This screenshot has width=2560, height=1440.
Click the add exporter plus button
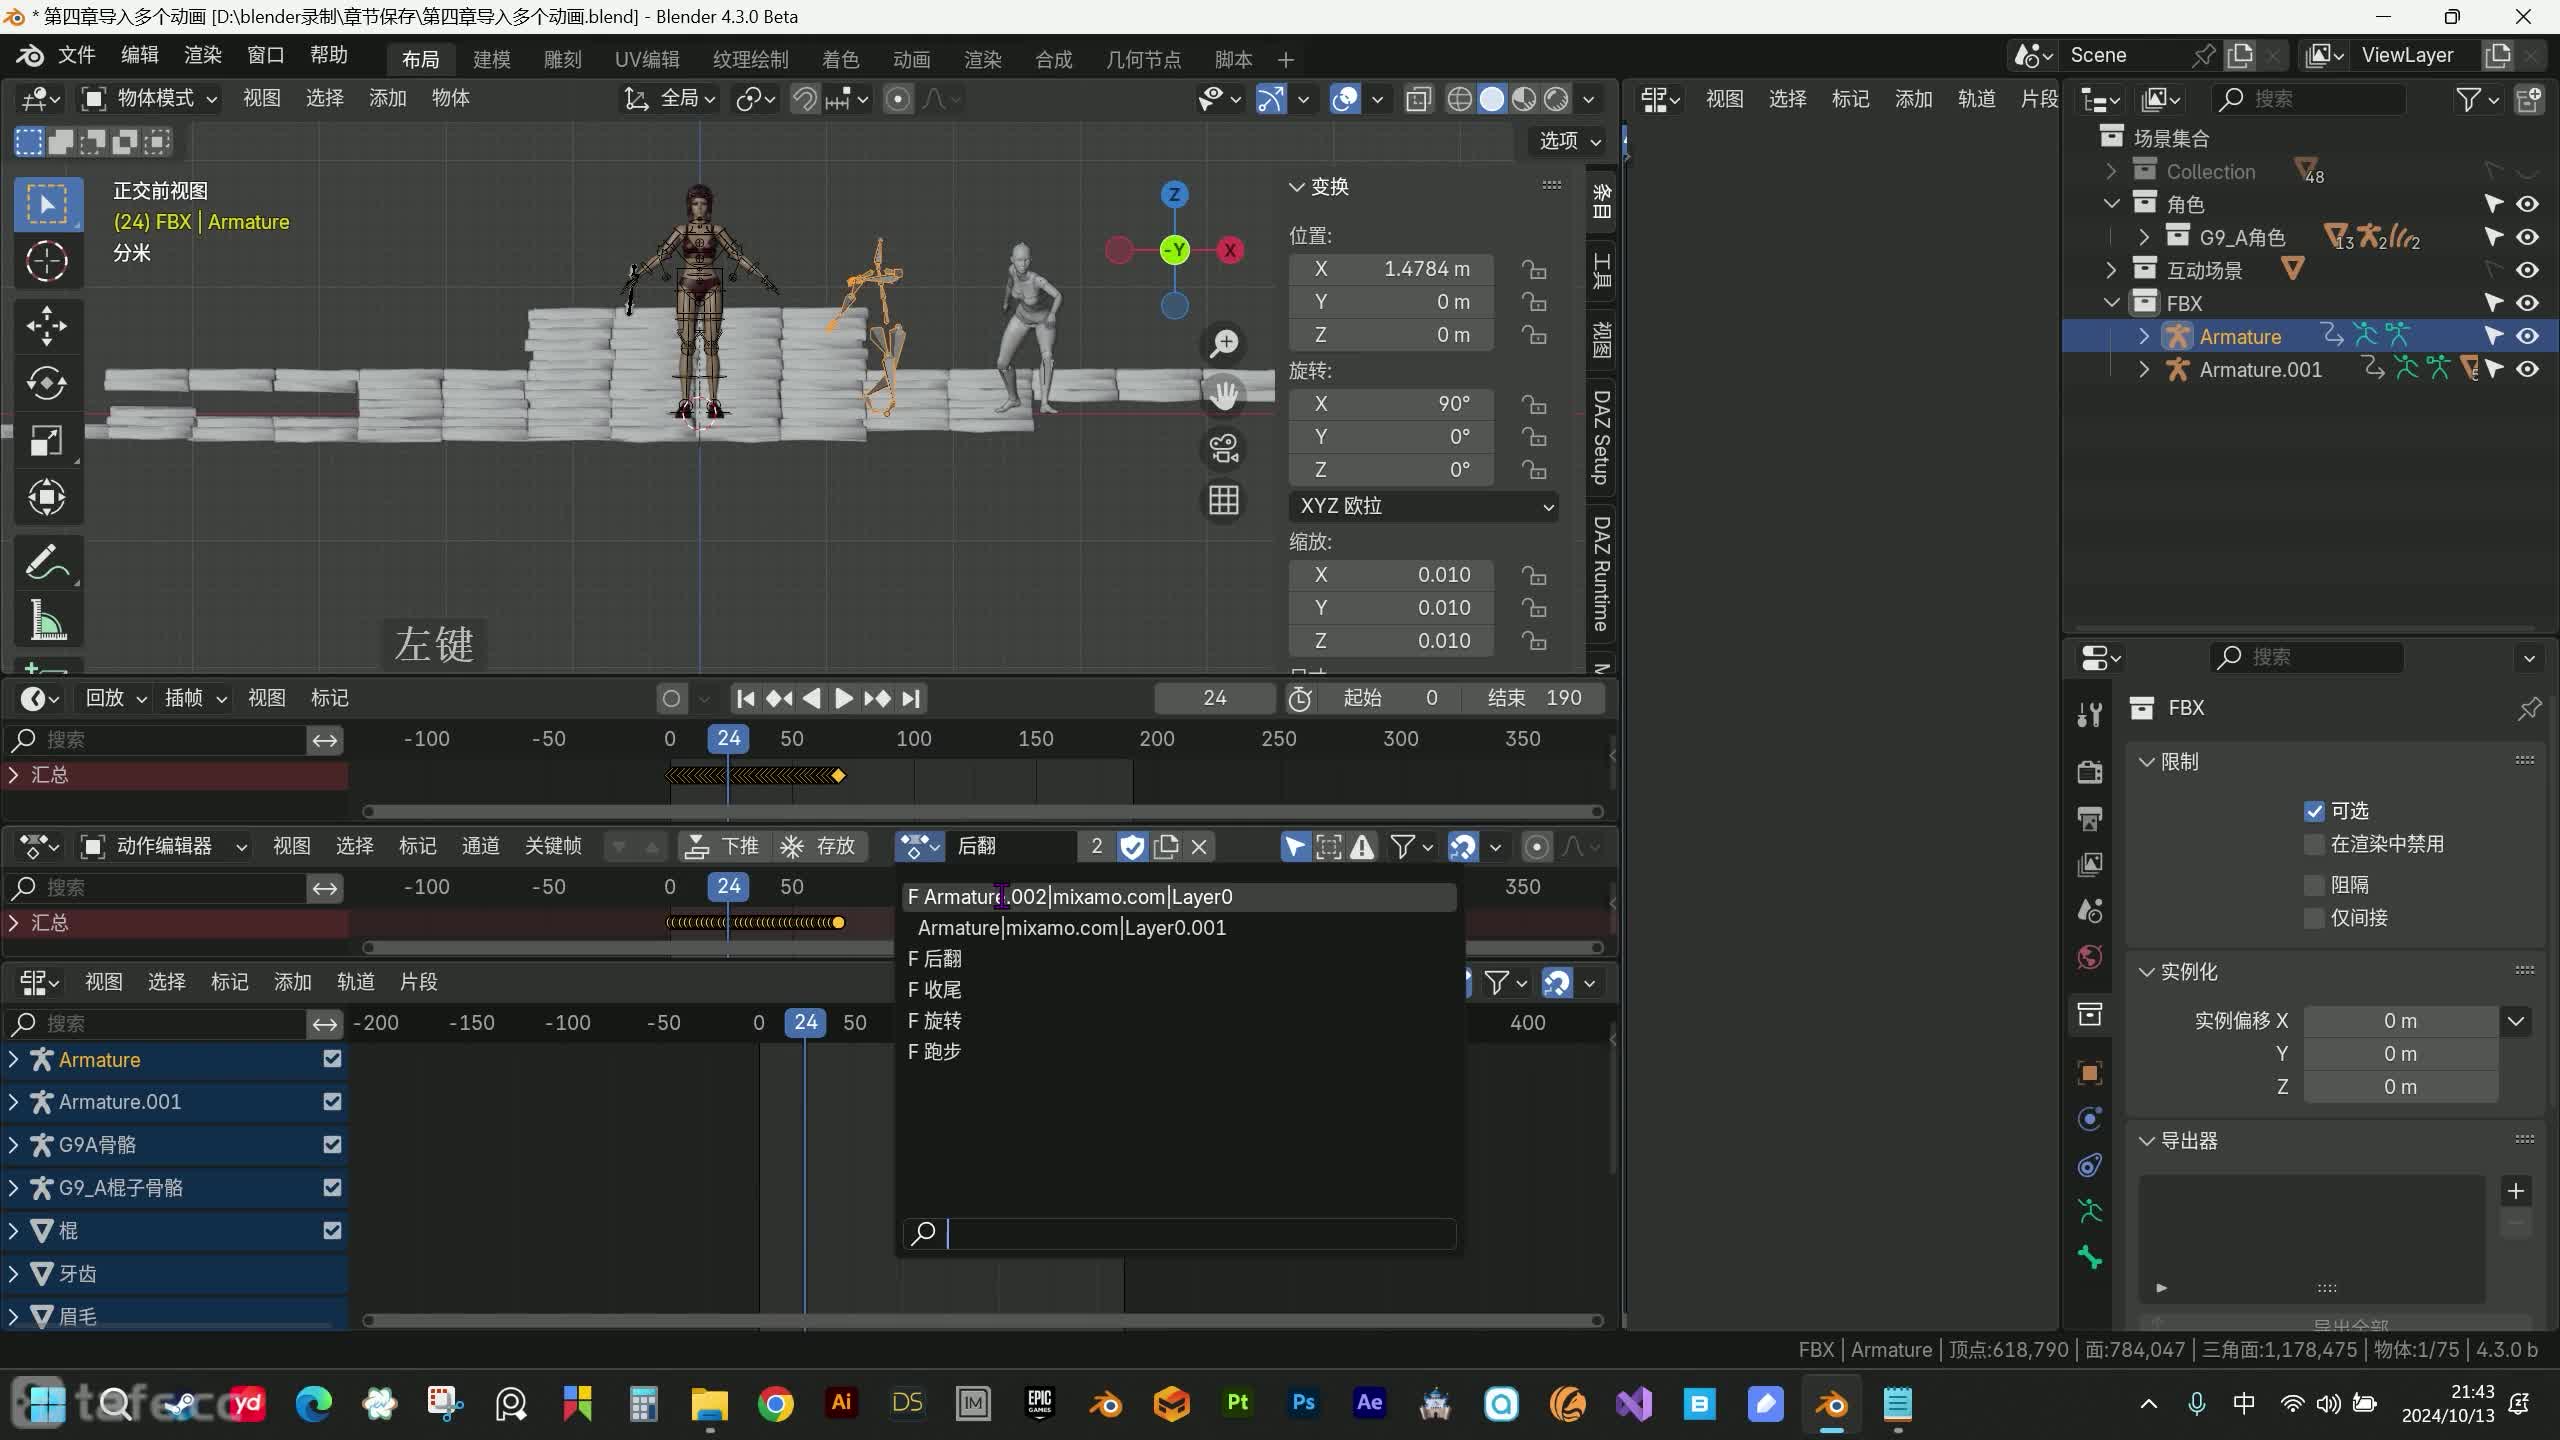2516,1191
